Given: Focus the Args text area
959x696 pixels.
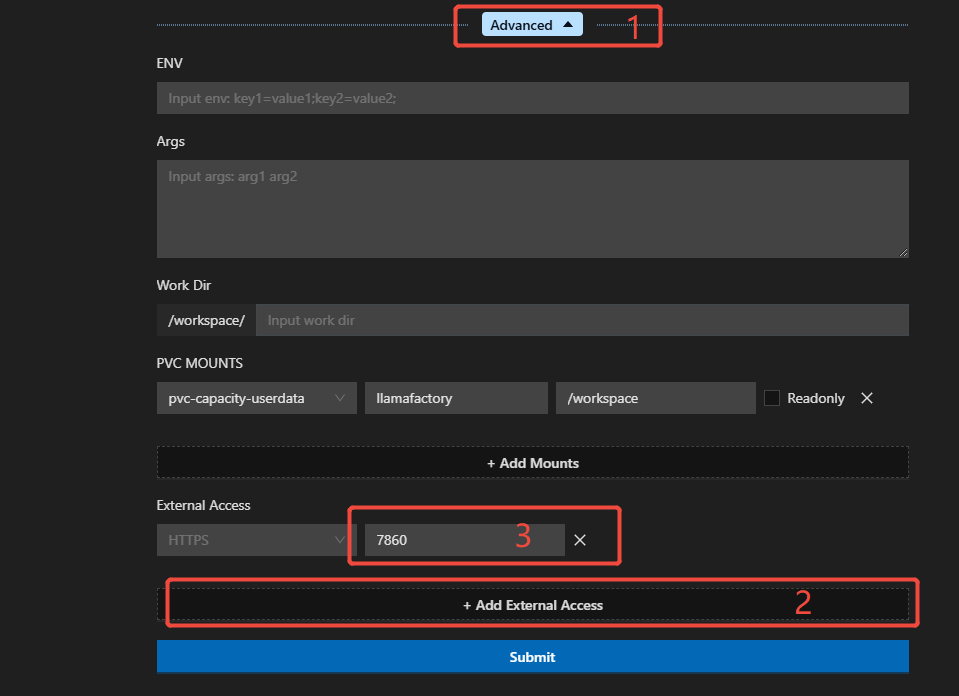Looking at the screenshot, I should tap(532, 208).
